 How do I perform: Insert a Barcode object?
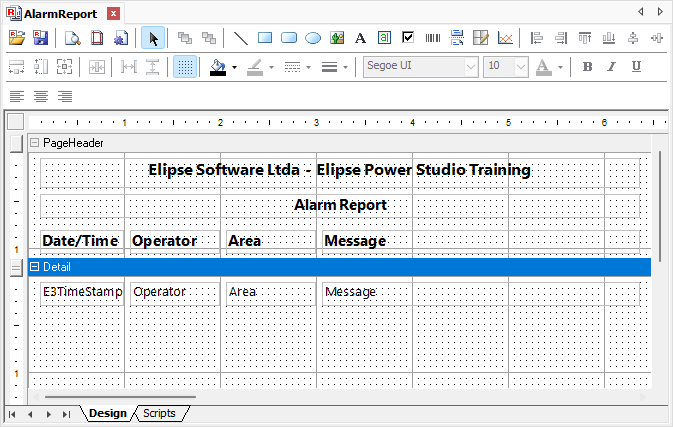tap(433, 38)
